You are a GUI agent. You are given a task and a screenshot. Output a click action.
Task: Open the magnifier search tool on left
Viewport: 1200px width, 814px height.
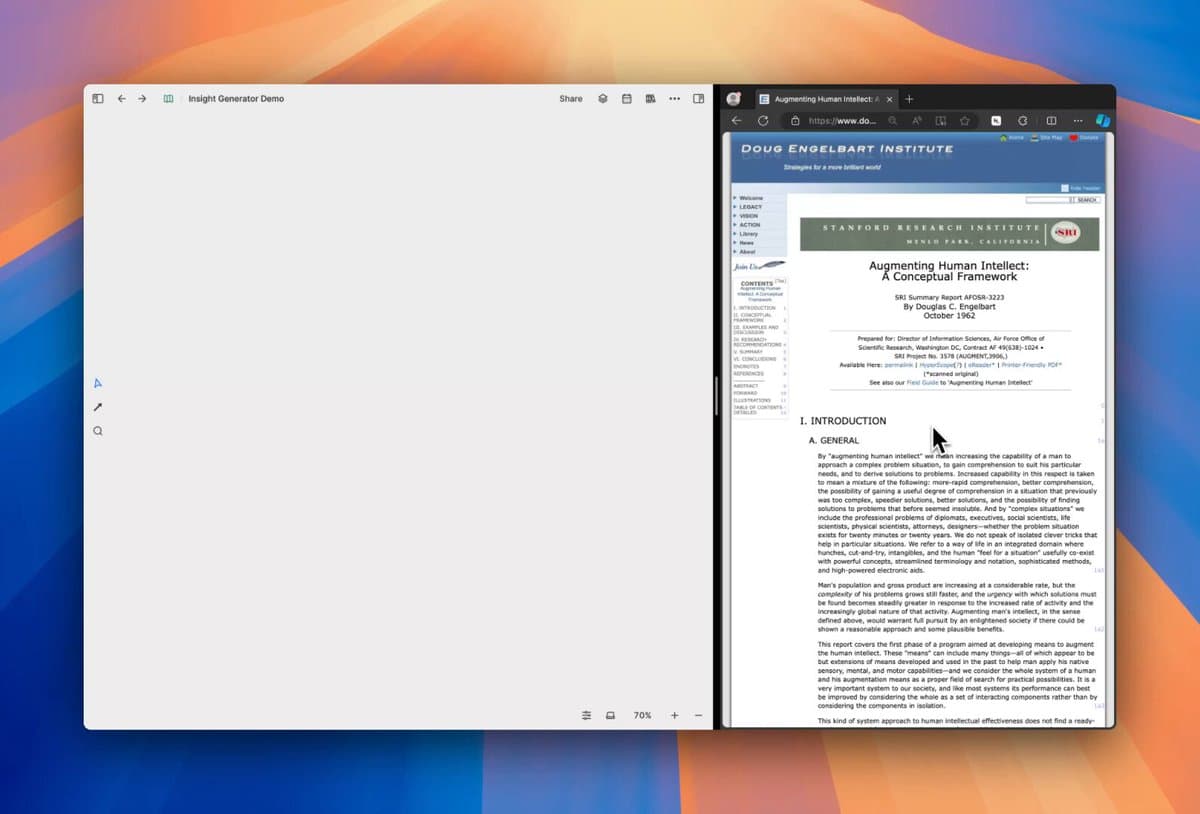(x=98, y=431)
